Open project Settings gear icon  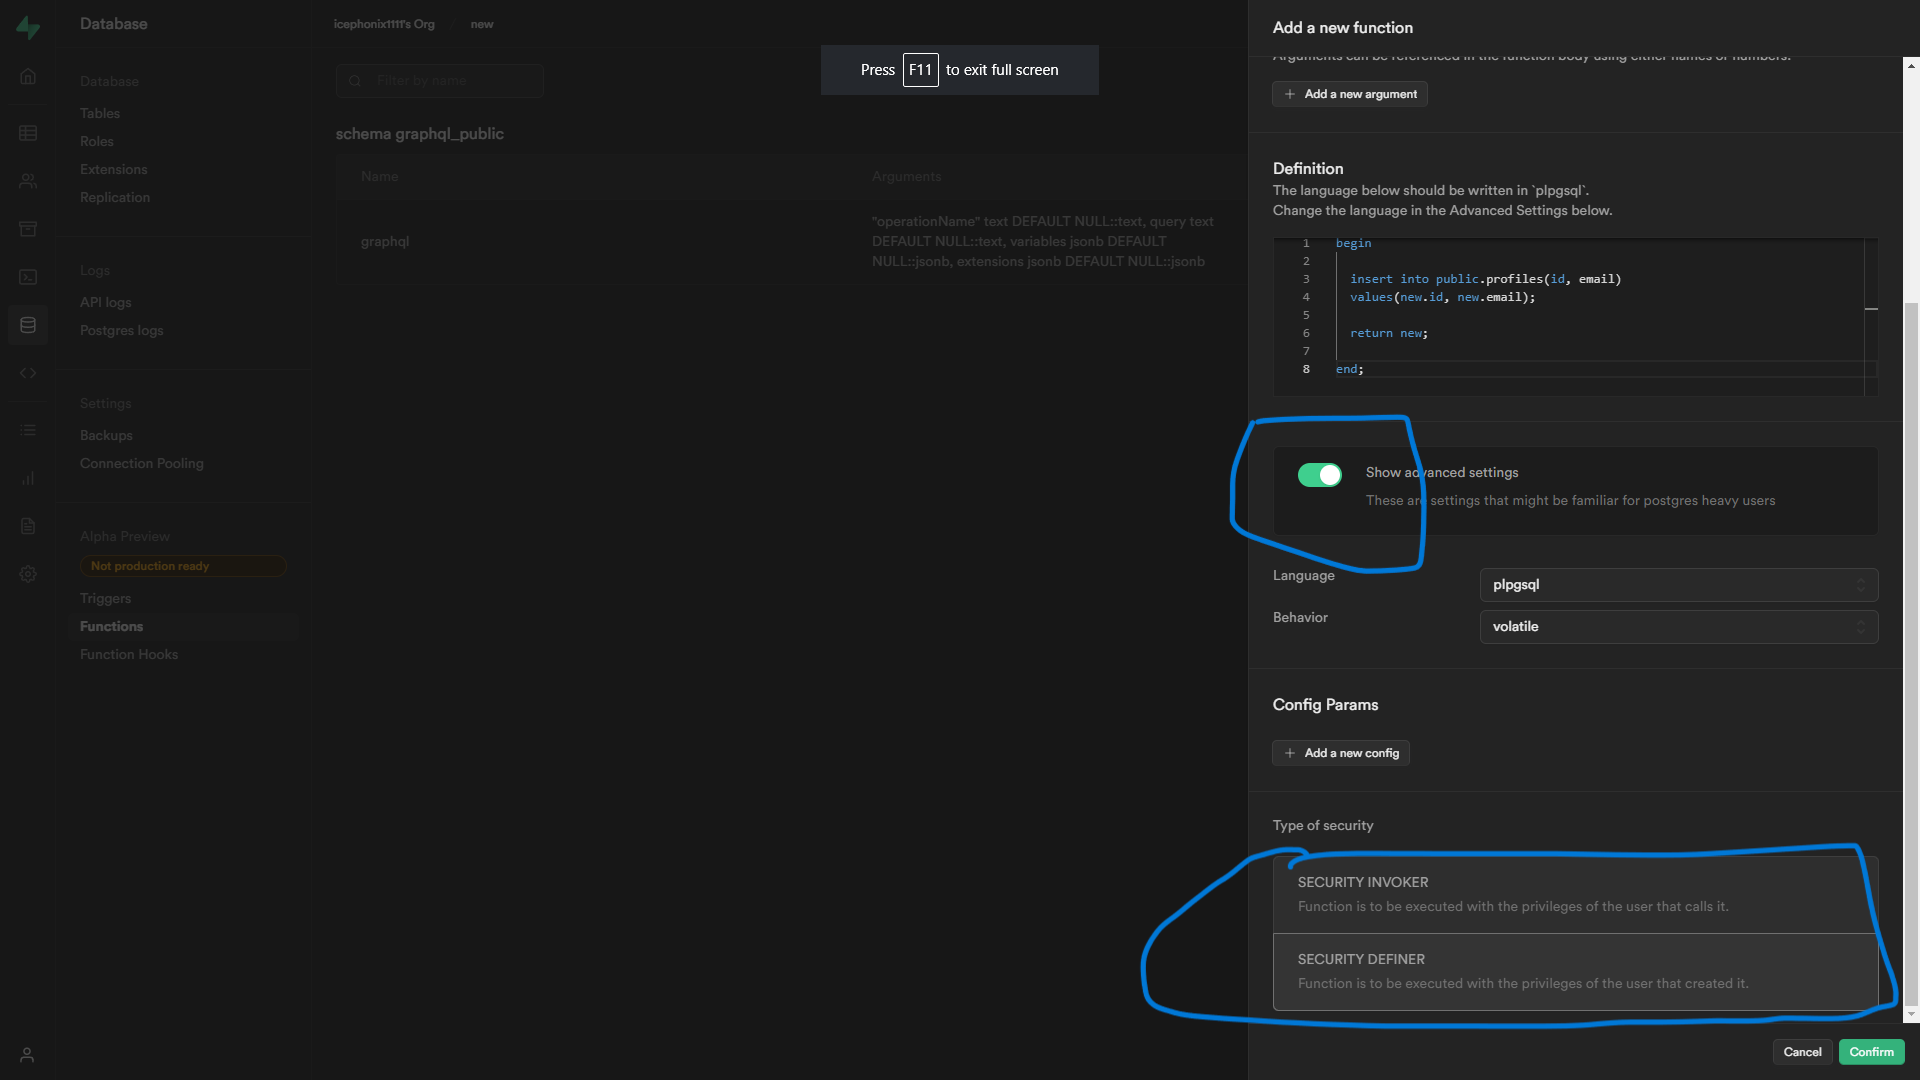point(28,574)
